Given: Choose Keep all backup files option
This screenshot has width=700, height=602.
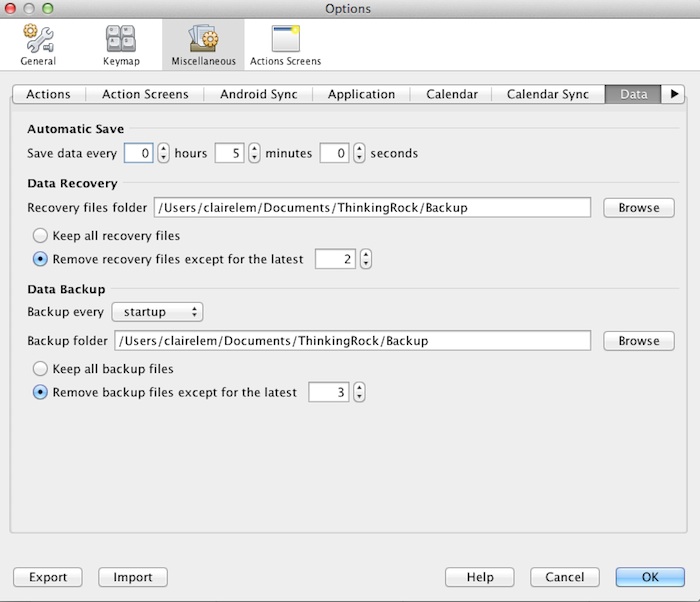Looking at the screenshot, I should [x=41, y=369].
